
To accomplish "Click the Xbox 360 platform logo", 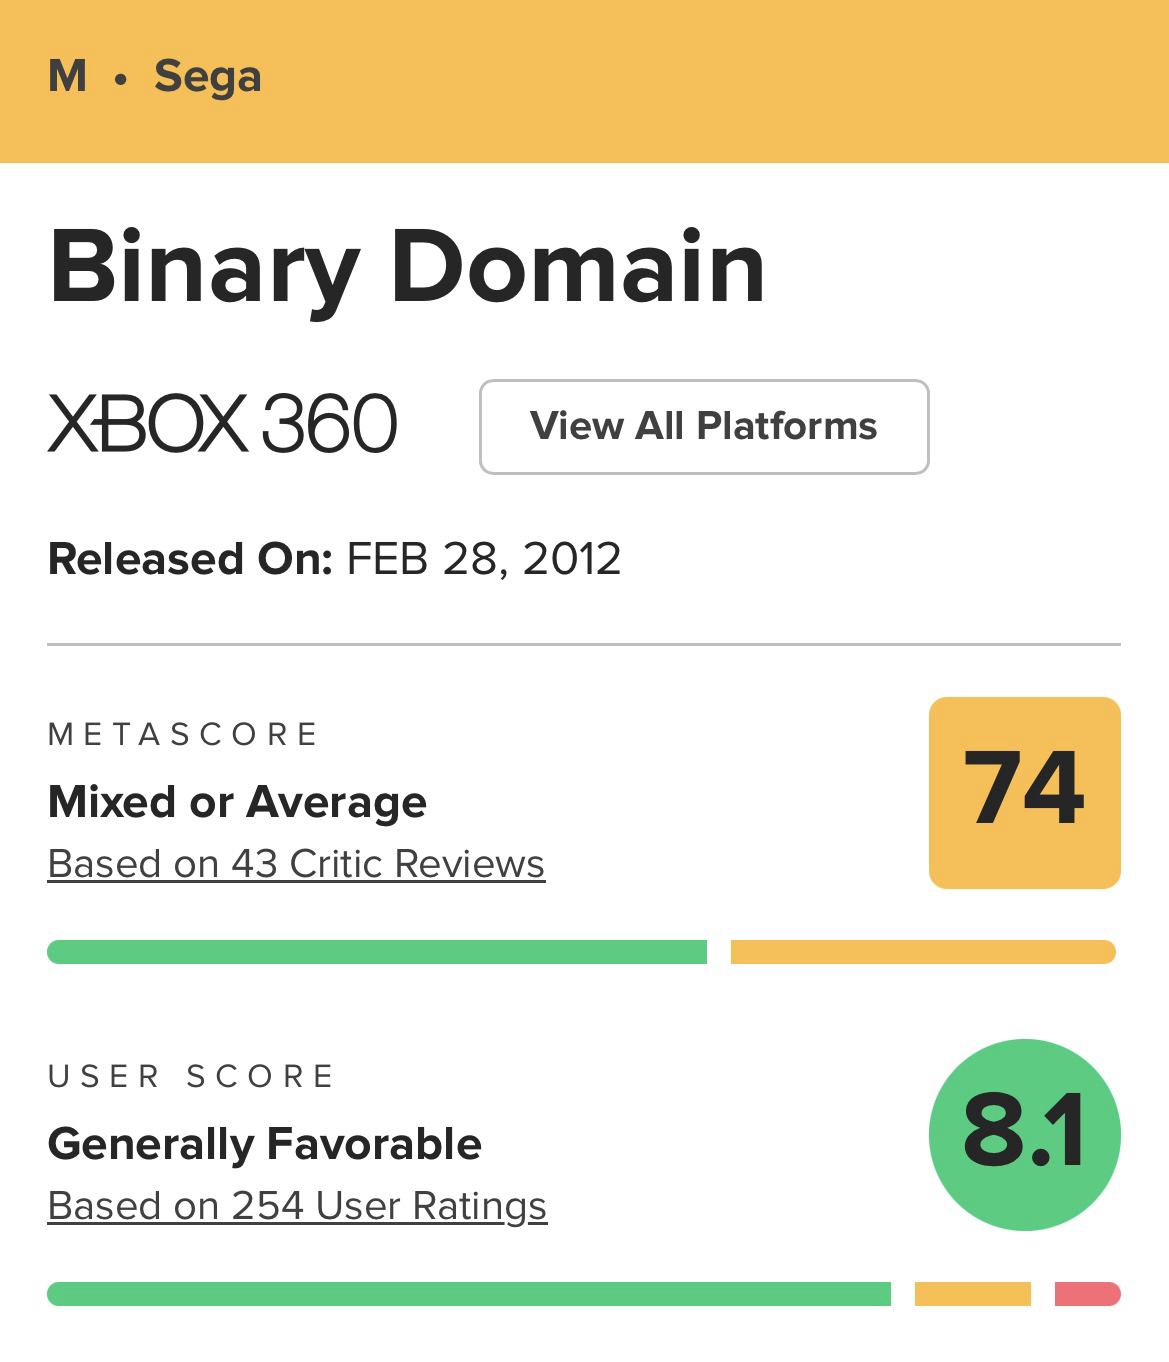I will (x=222, y=424).
